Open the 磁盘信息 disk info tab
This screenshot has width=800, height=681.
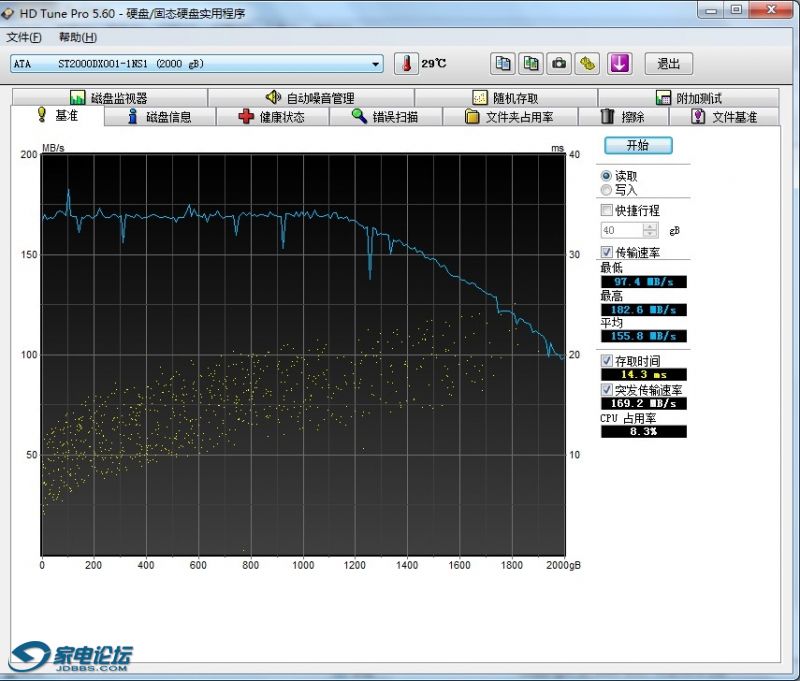[x=160, y=117]
